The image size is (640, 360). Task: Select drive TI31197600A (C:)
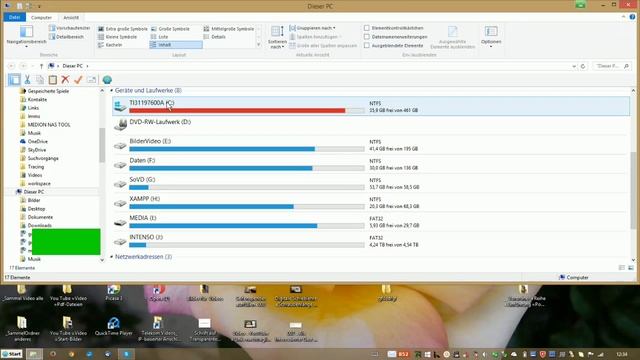pos(371,107)
